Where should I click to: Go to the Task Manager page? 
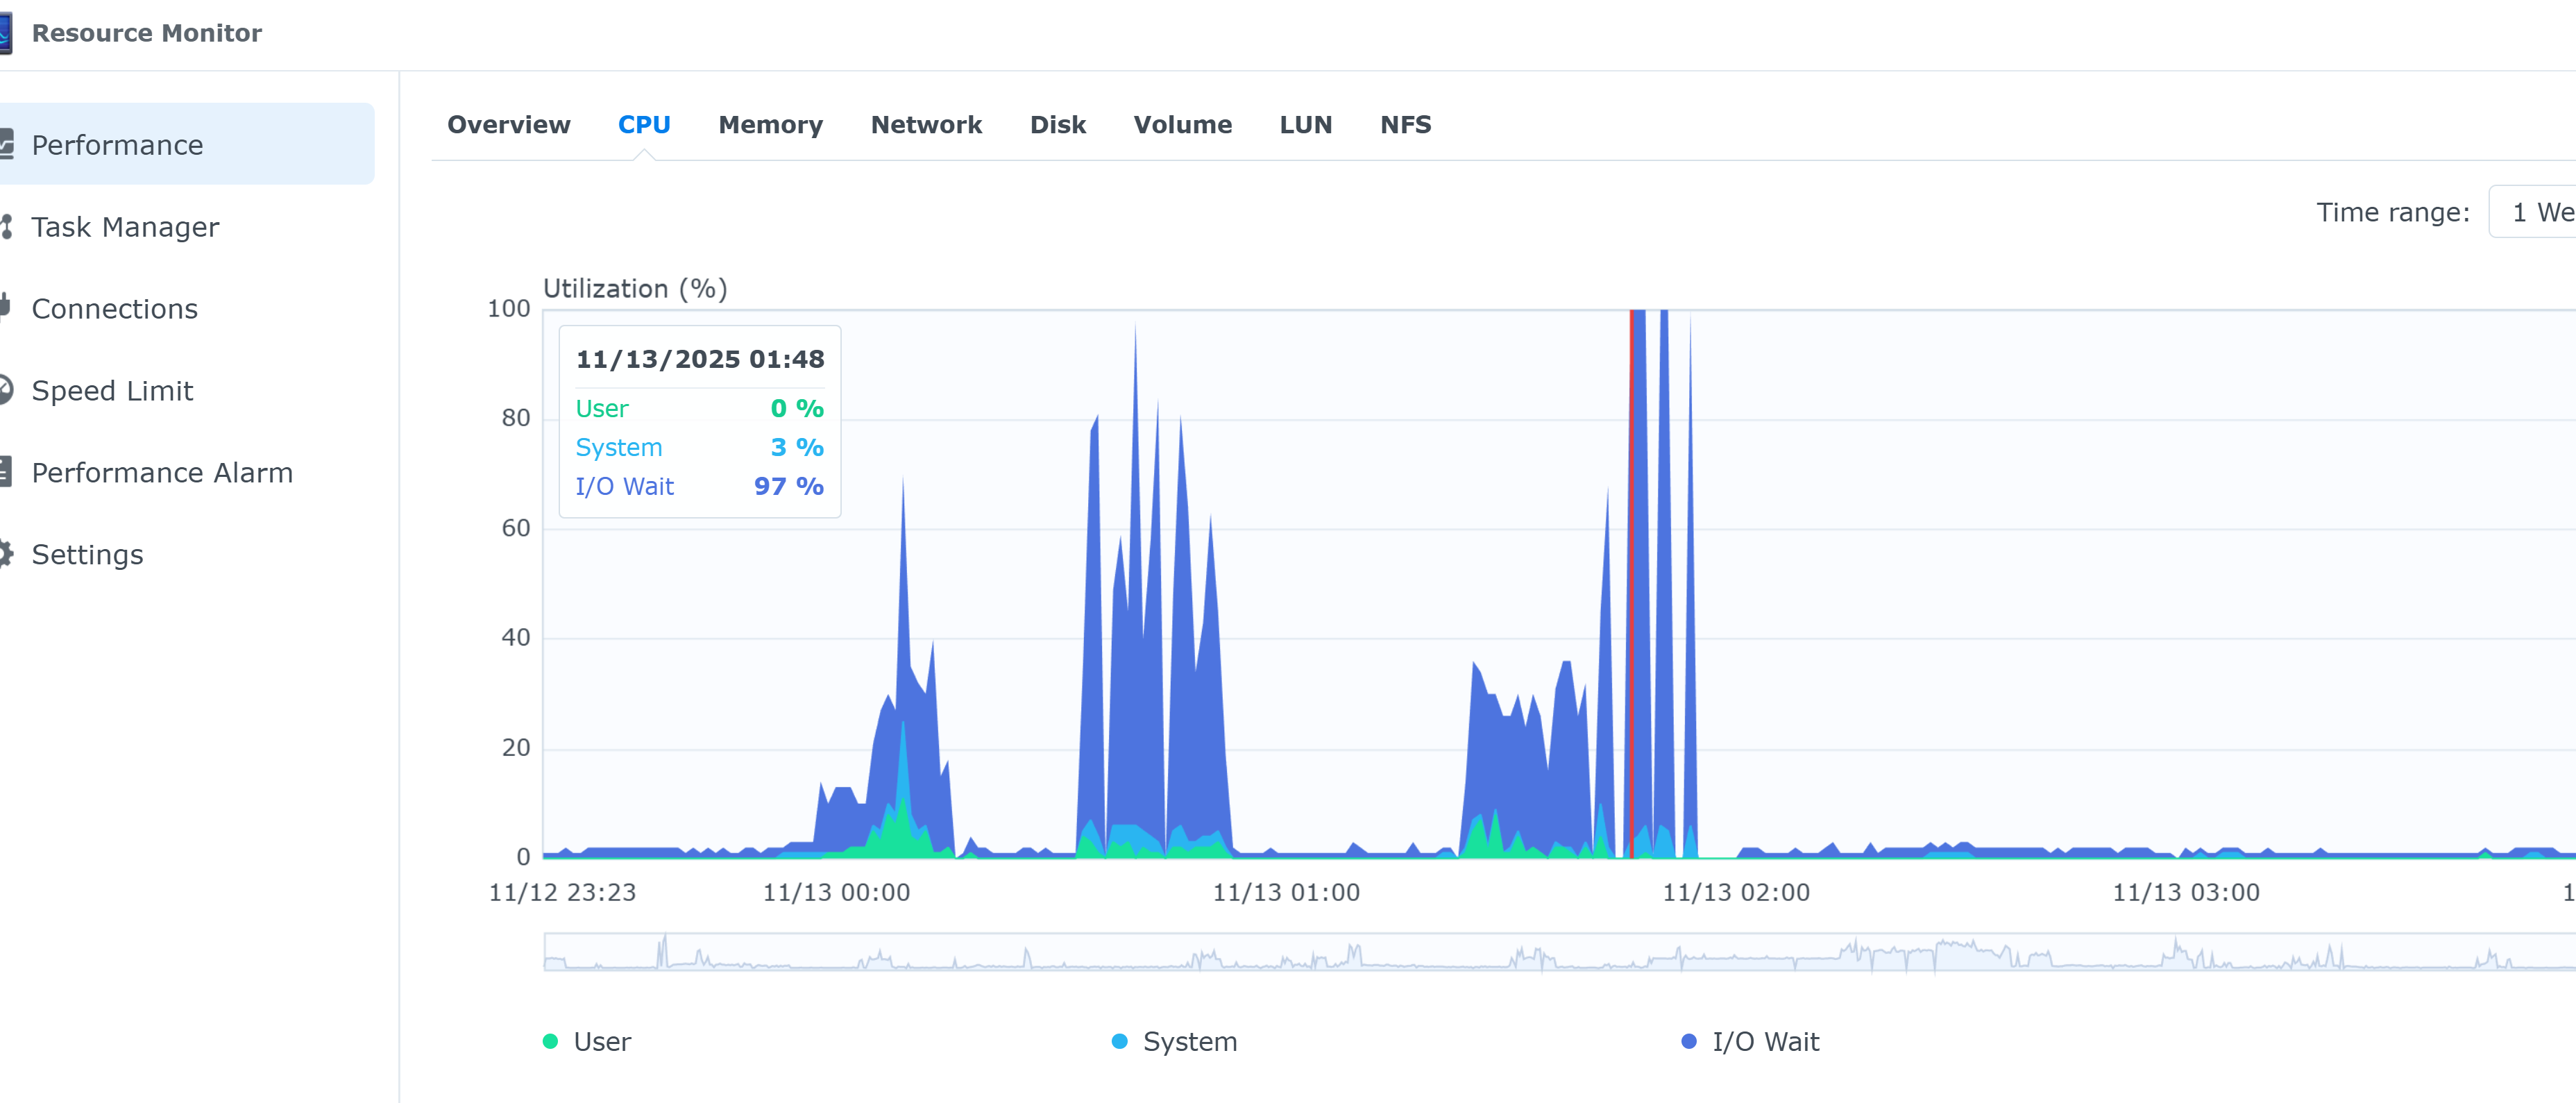pyautogui.click(x=125, y=227)
